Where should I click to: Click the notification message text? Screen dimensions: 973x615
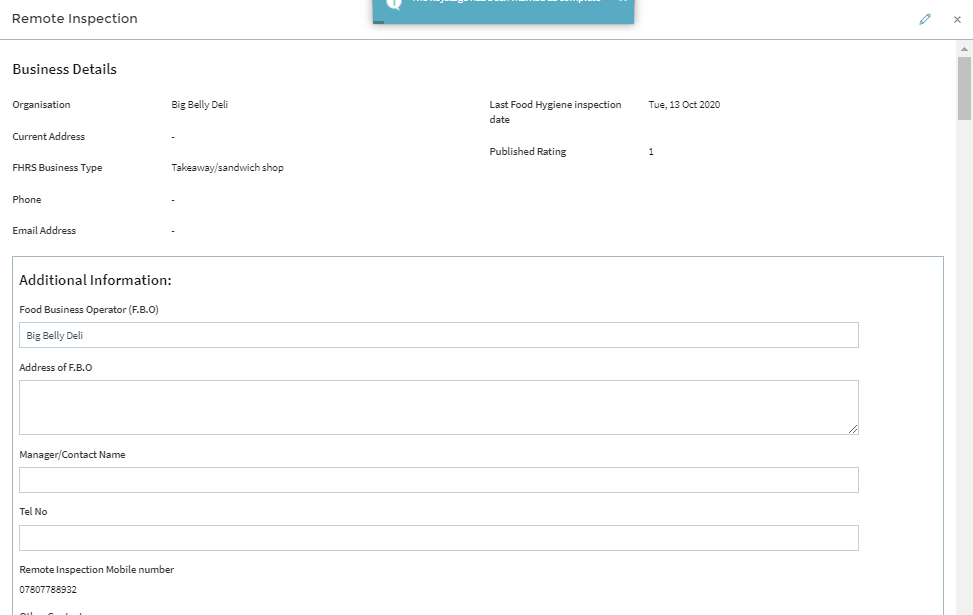pos(506,3)
